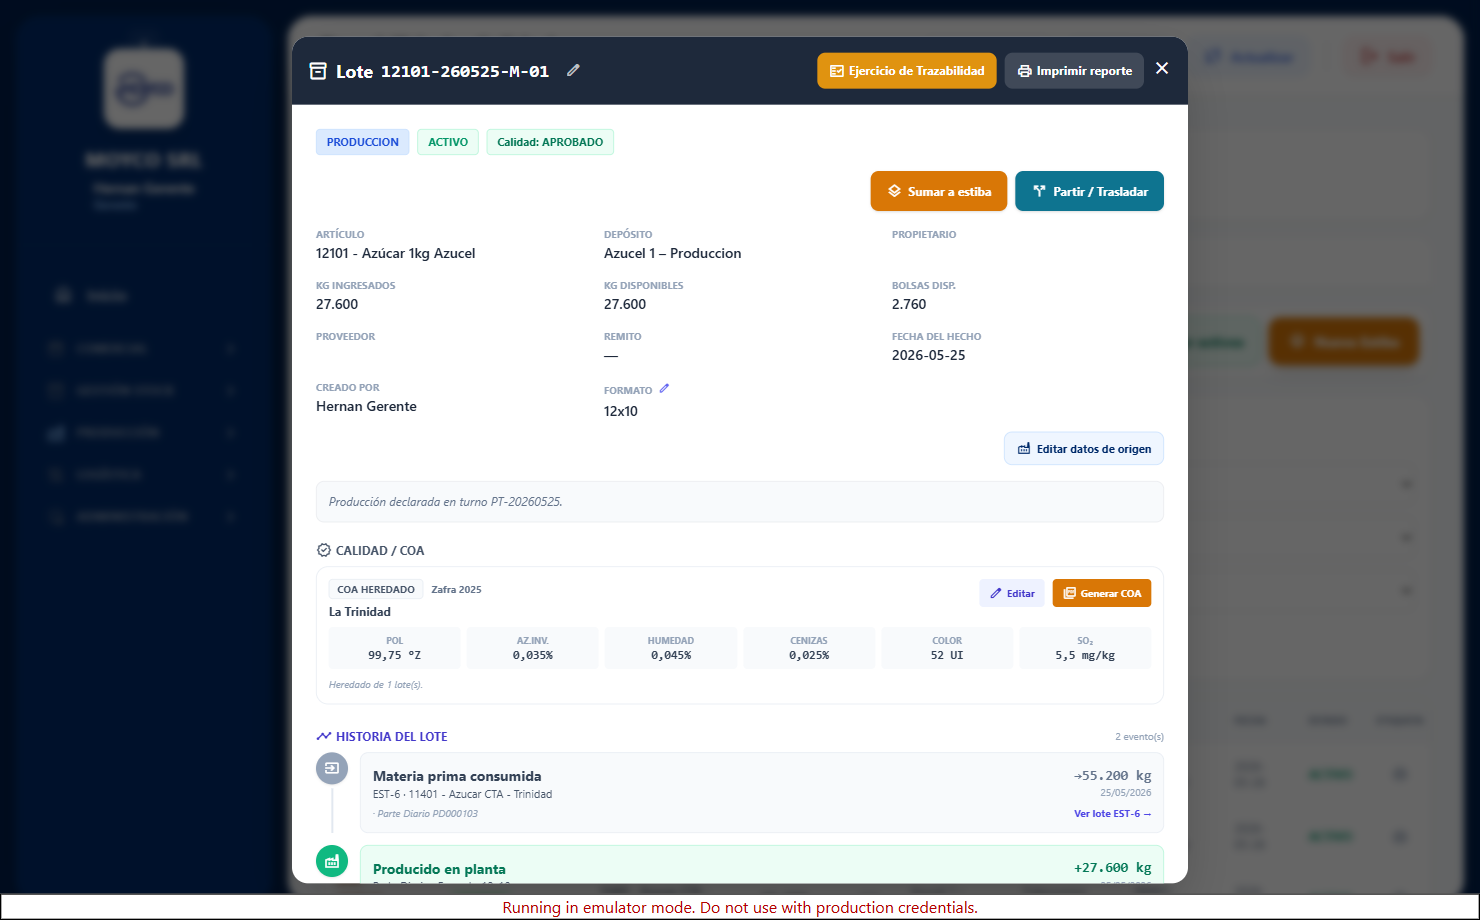Close the lot detail dialog
Image resolution: width=1480 pixels, height=920 pixels.
1162,68
